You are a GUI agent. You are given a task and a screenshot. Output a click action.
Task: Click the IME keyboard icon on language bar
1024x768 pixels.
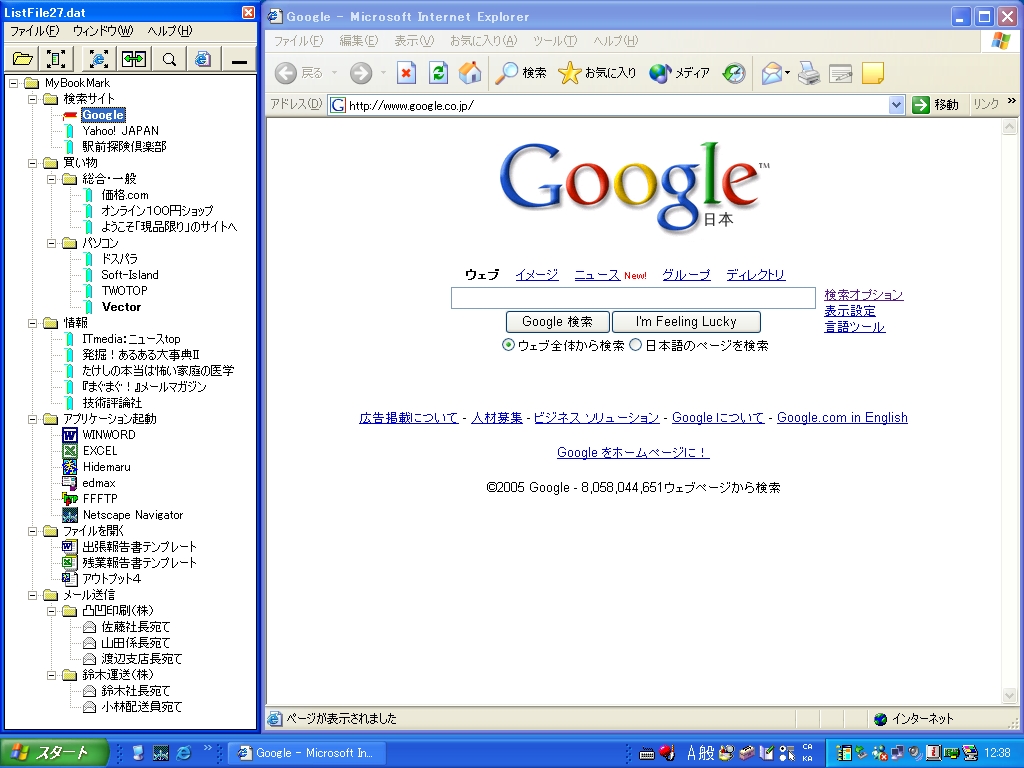pyautogui.click(x=647, y=754)
